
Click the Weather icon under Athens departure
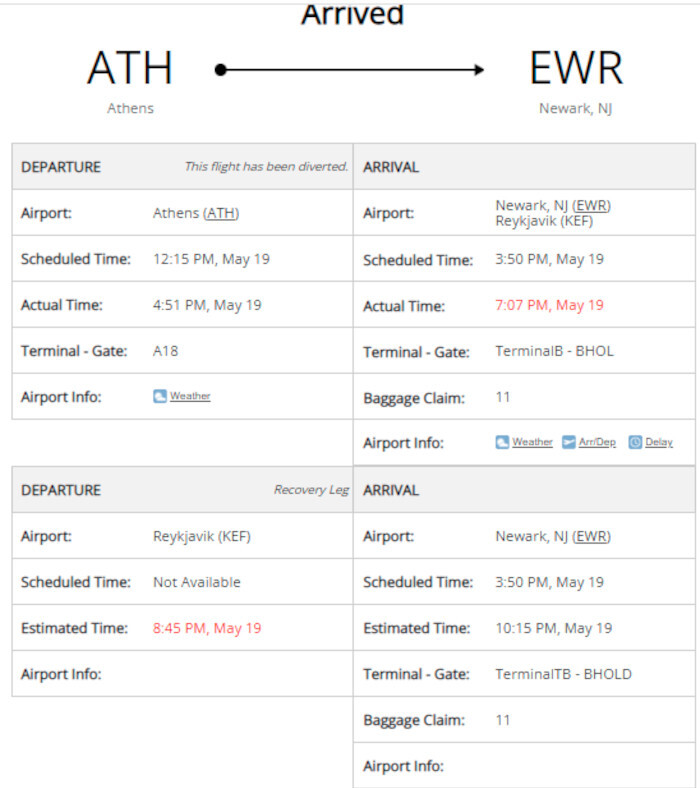[x=159, y=396]
